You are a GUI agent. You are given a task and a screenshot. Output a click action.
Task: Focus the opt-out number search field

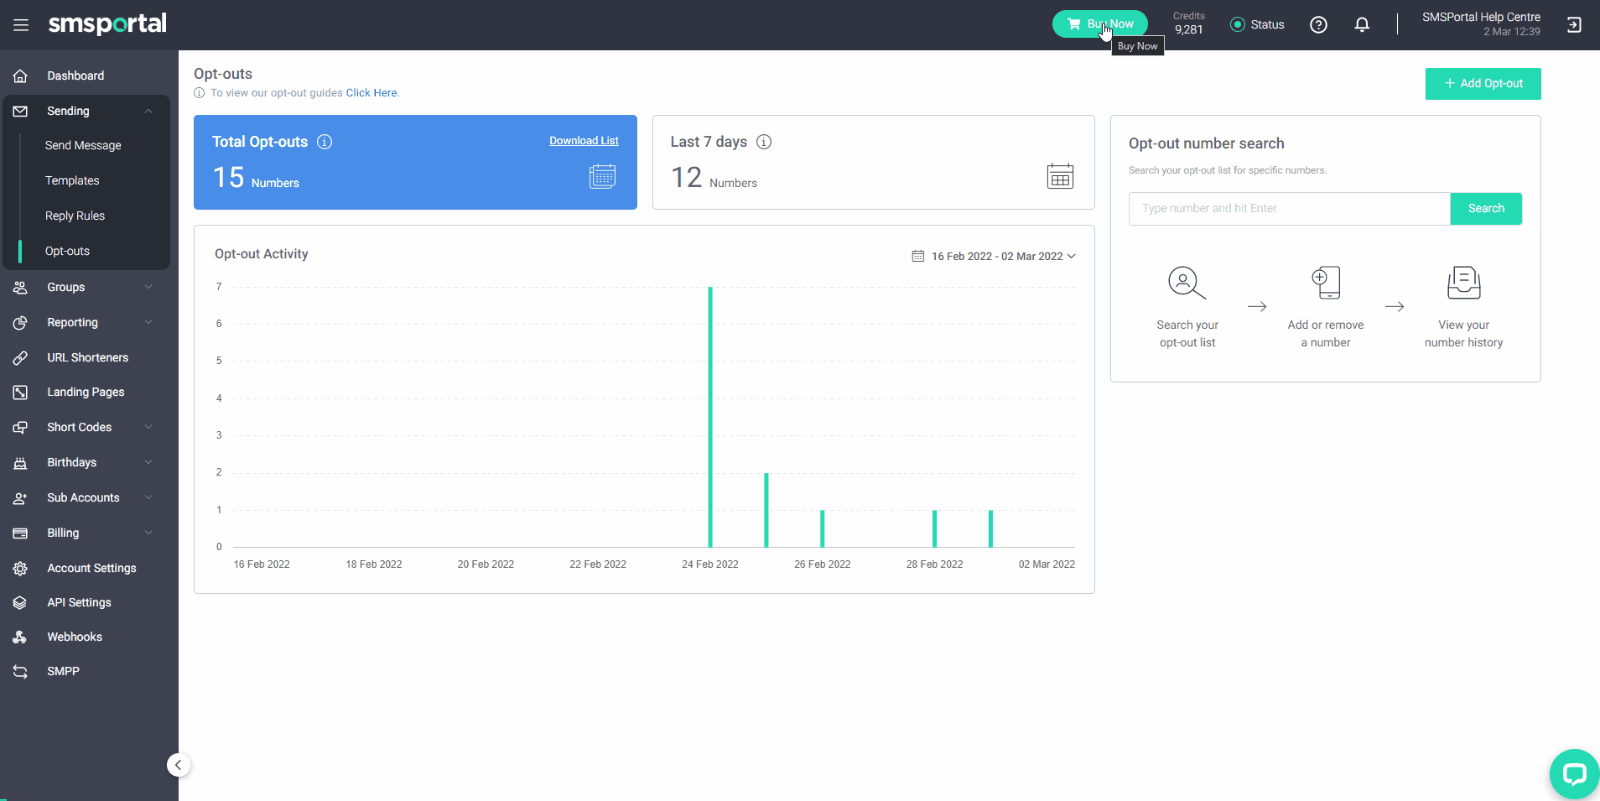(1290, 209)
